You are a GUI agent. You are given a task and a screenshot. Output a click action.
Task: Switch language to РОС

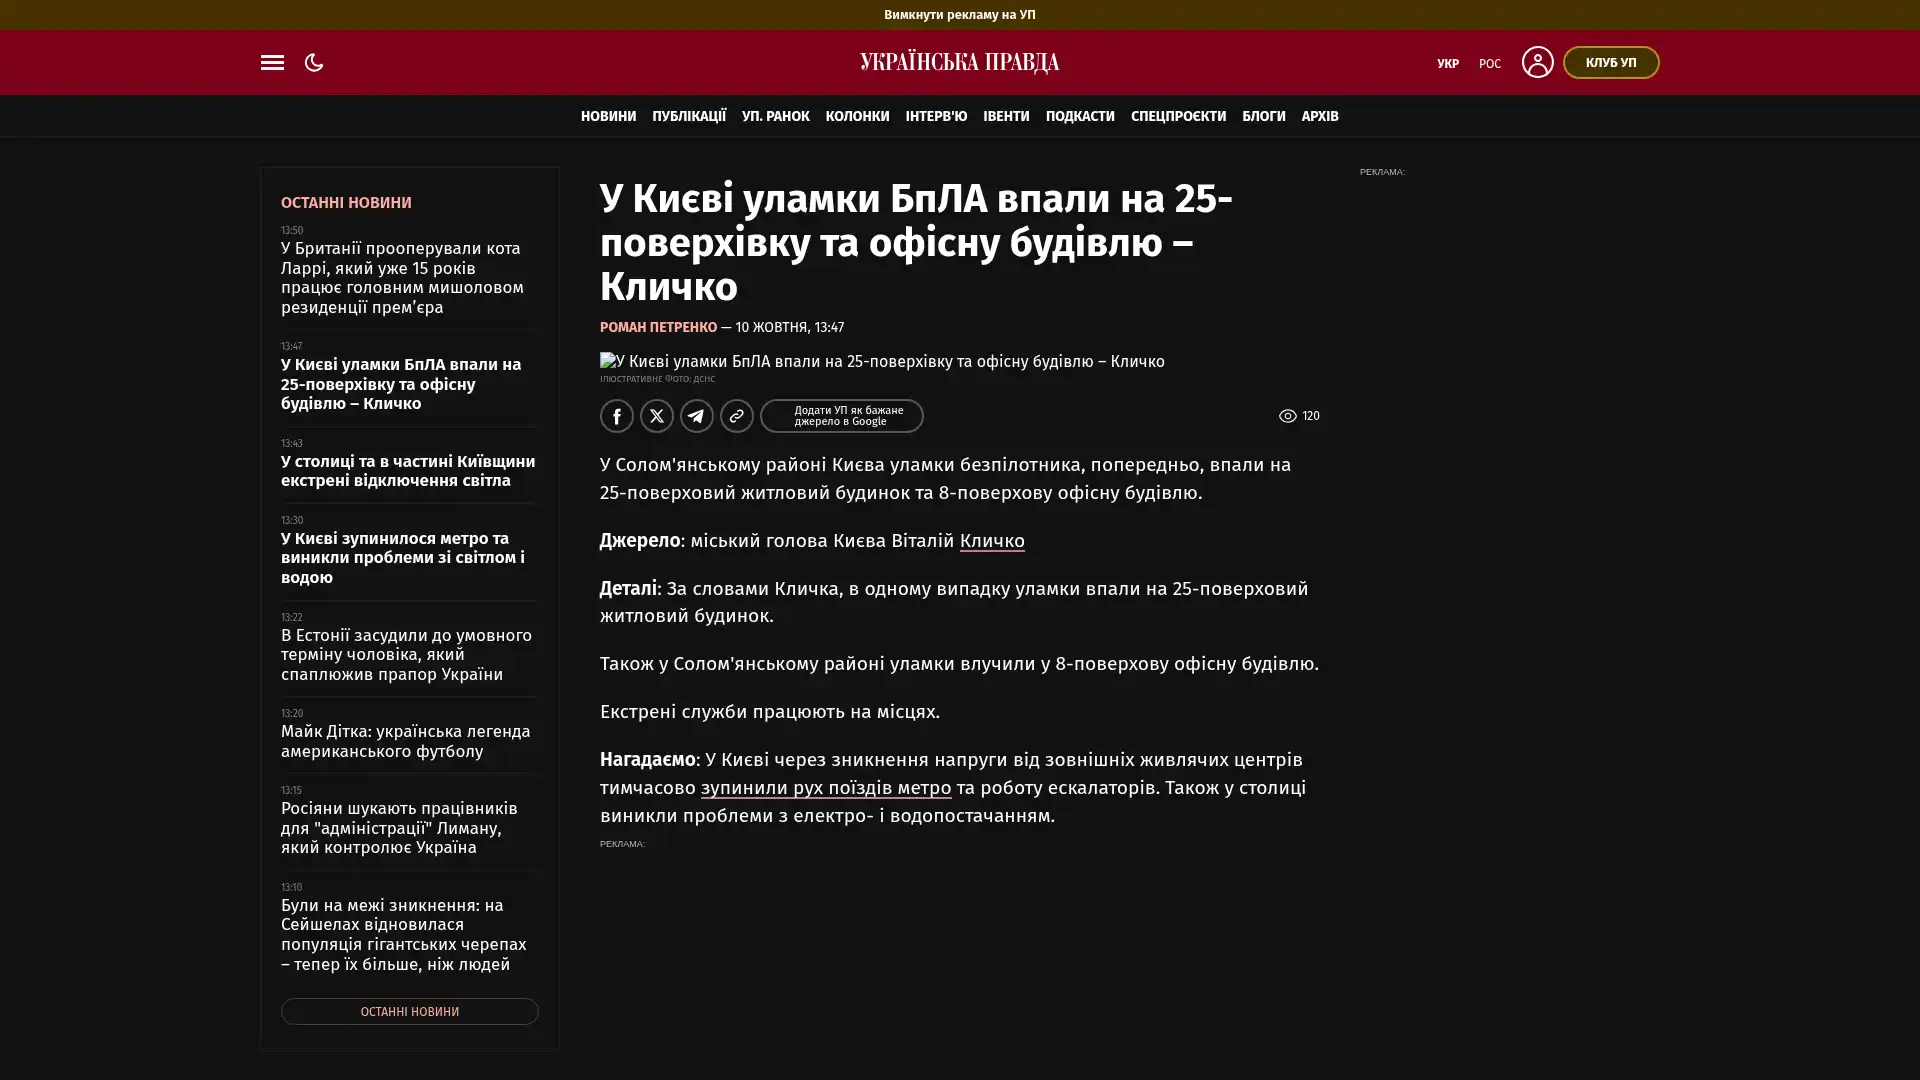[x=1489, y=63]
